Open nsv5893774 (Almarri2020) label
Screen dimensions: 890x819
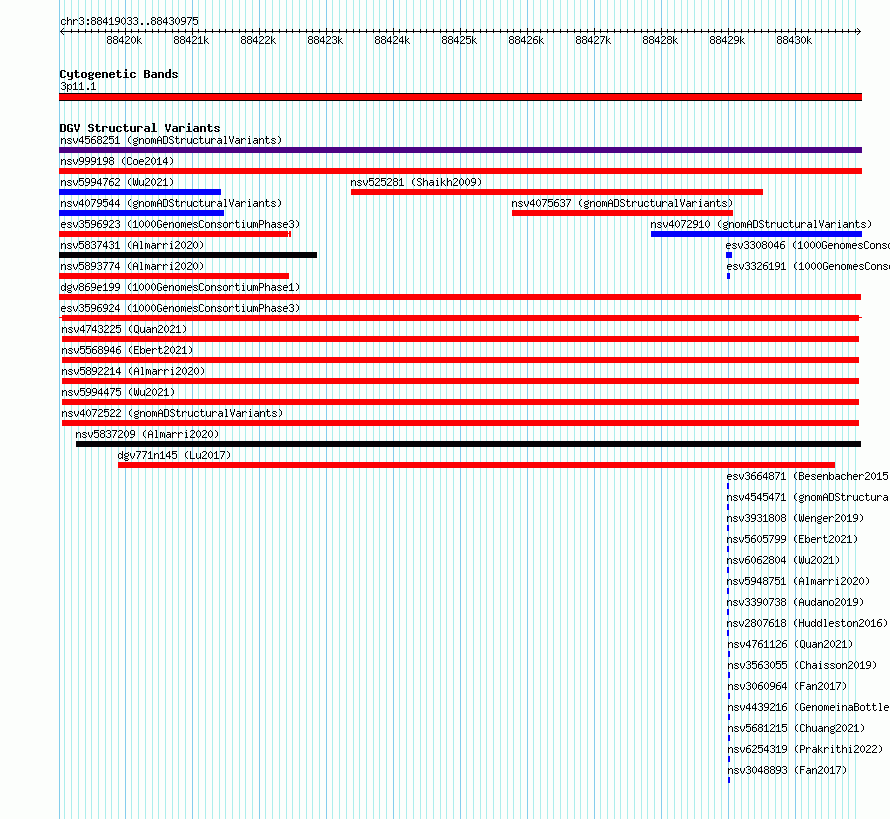tap(132, 266)
